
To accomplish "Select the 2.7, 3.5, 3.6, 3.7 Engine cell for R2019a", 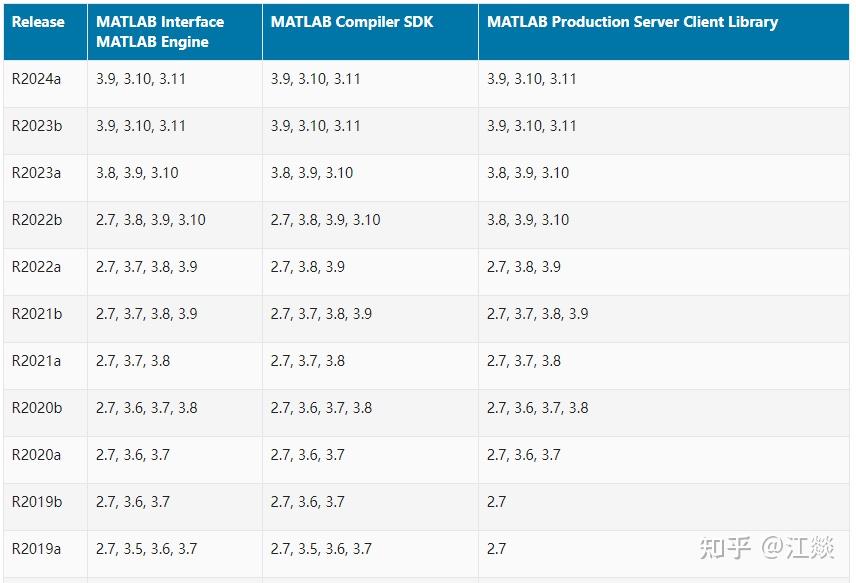I will coord(148,549).
